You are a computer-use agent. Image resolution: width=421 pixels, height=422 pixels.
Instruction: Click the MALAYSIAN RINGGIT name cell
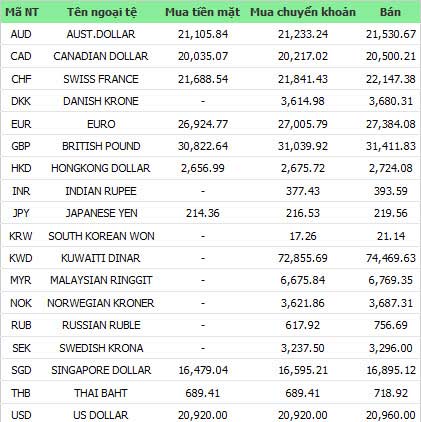[101, 280]
